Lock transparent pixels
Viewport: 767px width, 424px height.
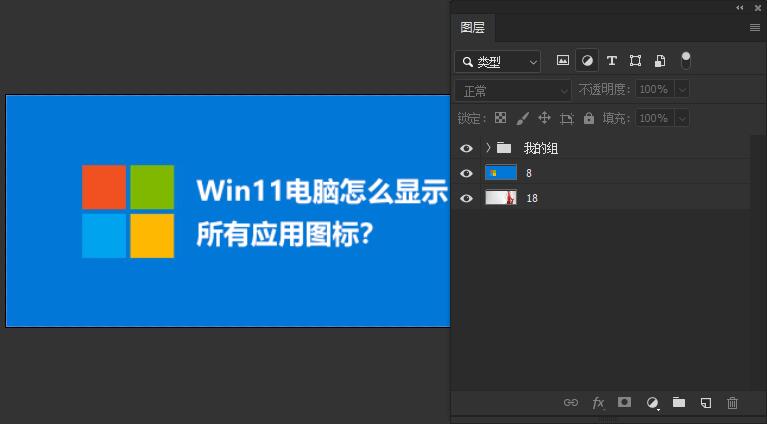500,118
